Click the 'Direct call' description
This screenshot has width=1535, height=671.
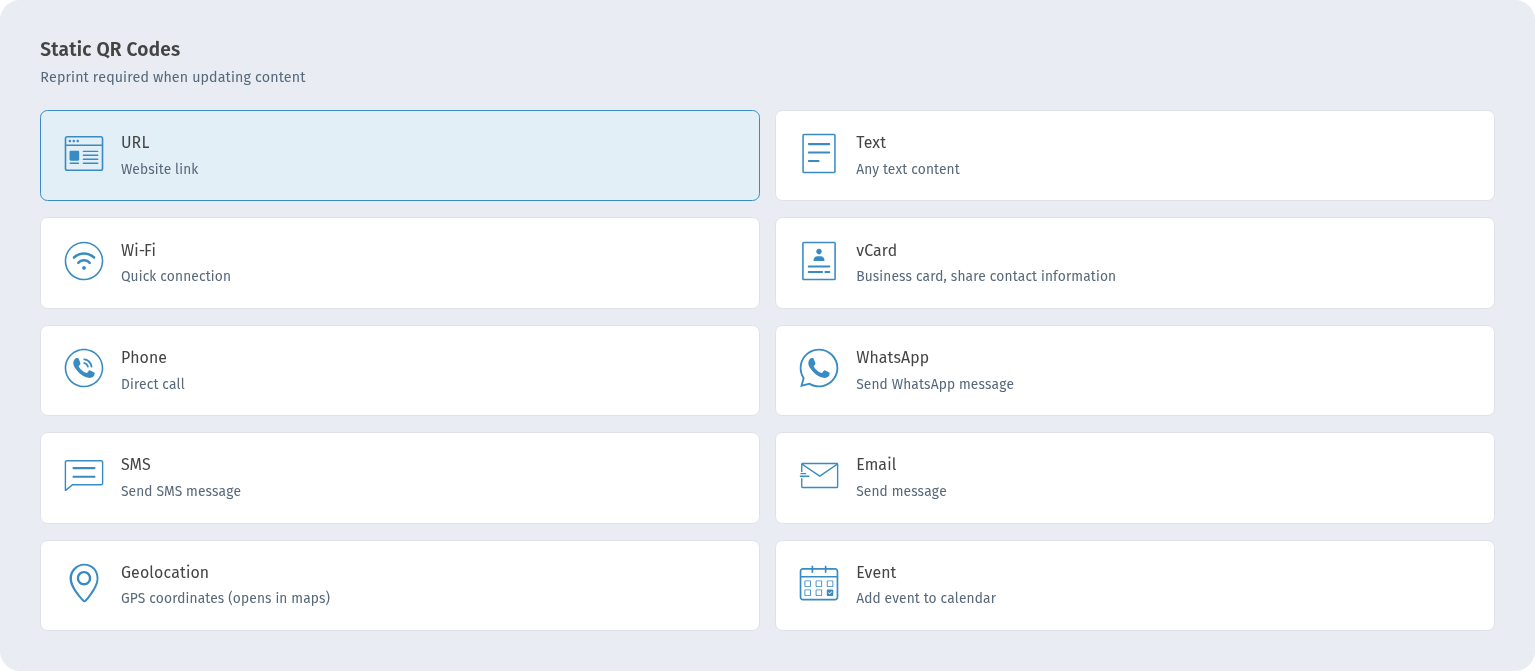pos(153,384)
